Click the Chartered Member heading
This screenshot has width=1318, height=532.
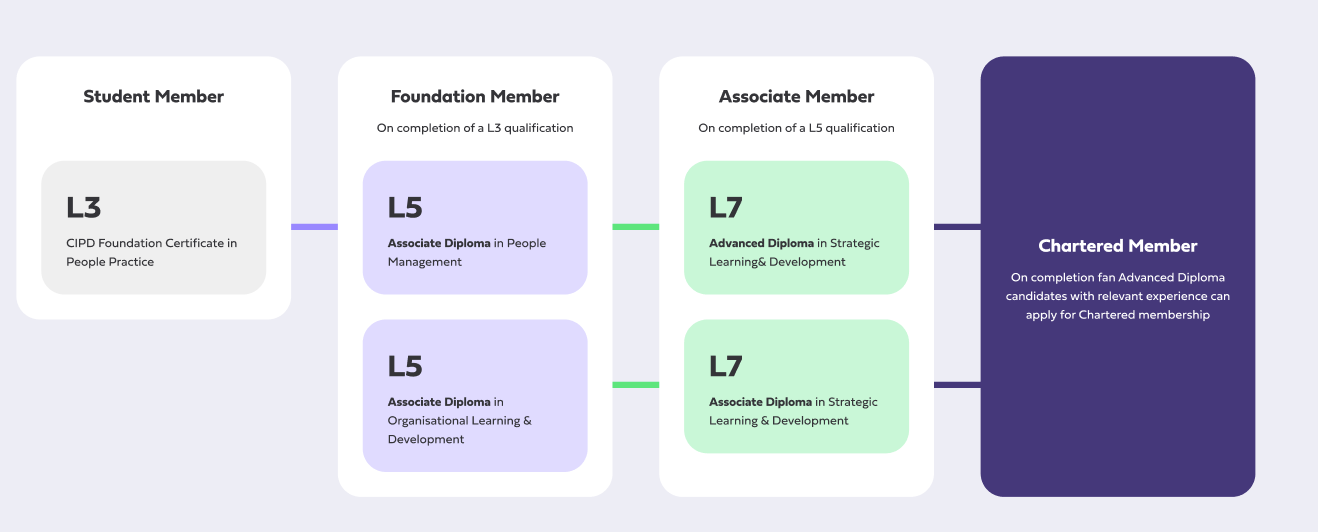pos(1117,246)
